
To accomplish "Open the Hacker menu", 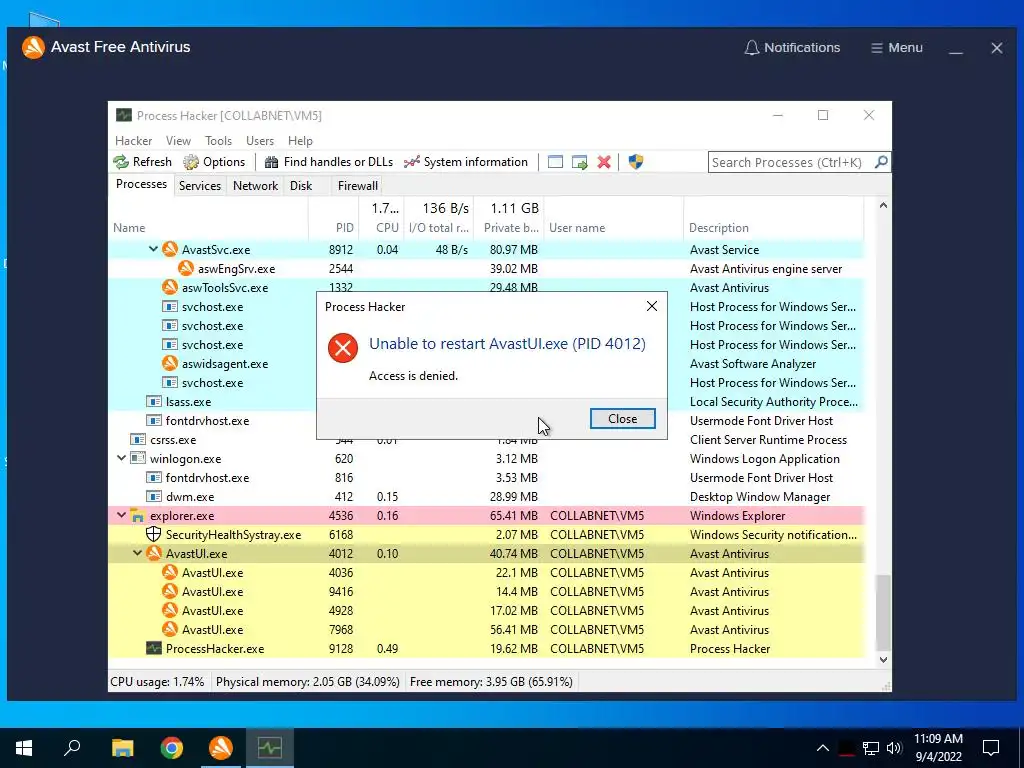I will [x=133, y=141].
